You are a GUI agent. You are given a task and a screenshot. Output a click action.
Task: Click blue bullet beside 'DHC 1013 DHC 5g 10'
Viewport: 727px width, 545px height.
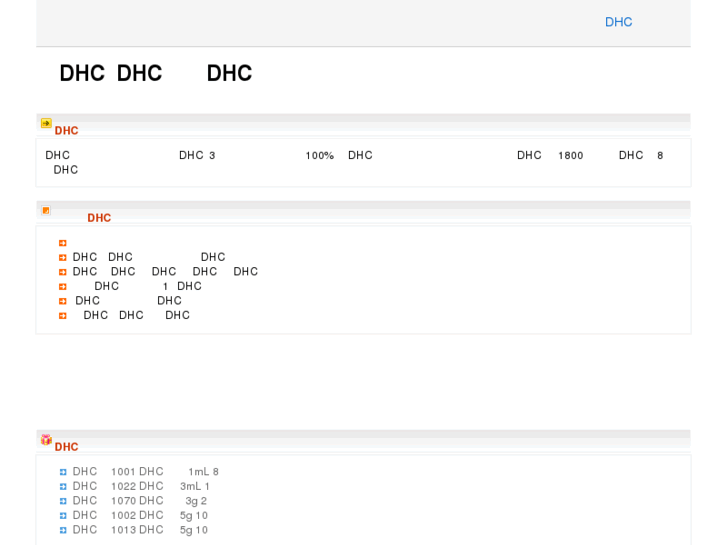pos(63,530)
